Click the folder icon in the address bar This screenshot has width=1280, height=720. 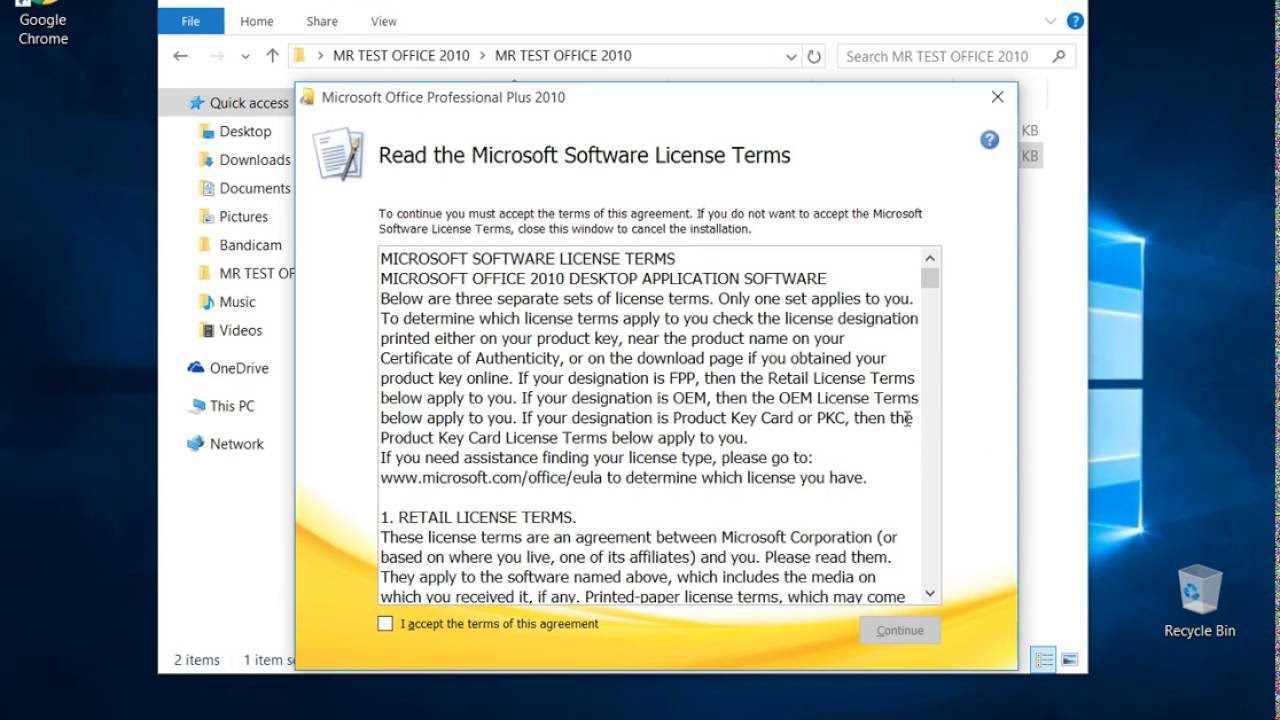click(299, 56)
